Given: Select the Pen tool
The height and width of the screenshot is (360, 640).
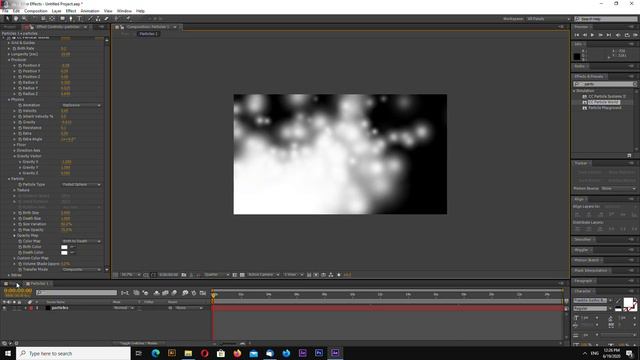Looking at the screenshot, I should pos(71,19).
